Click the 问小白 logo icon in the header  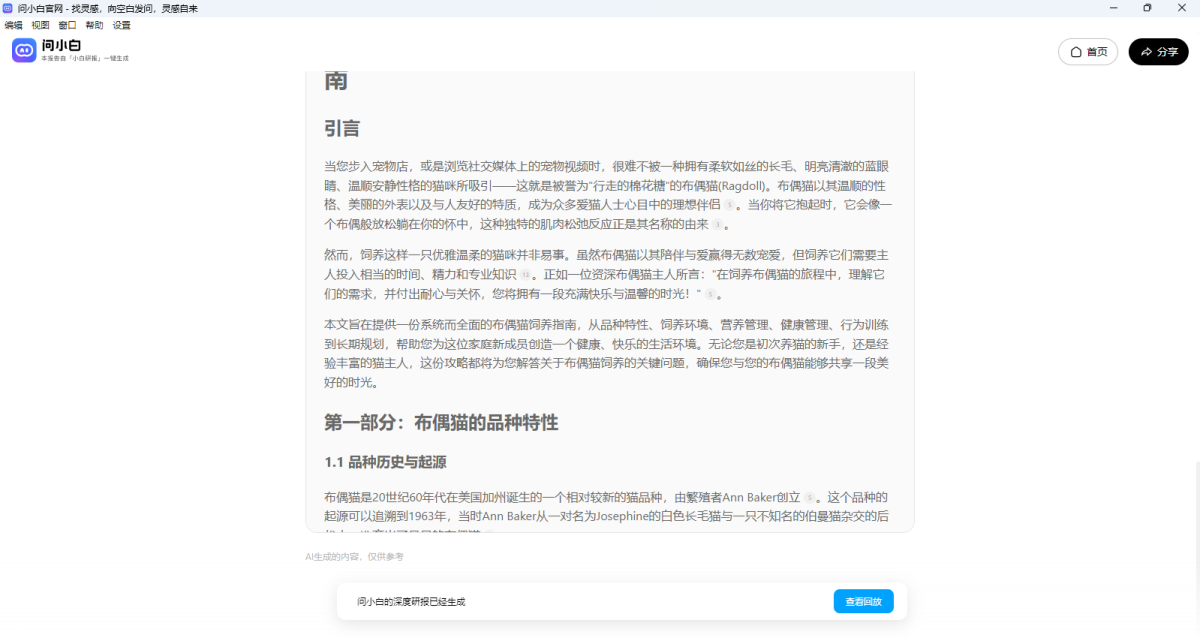click(x=24, y=50)
